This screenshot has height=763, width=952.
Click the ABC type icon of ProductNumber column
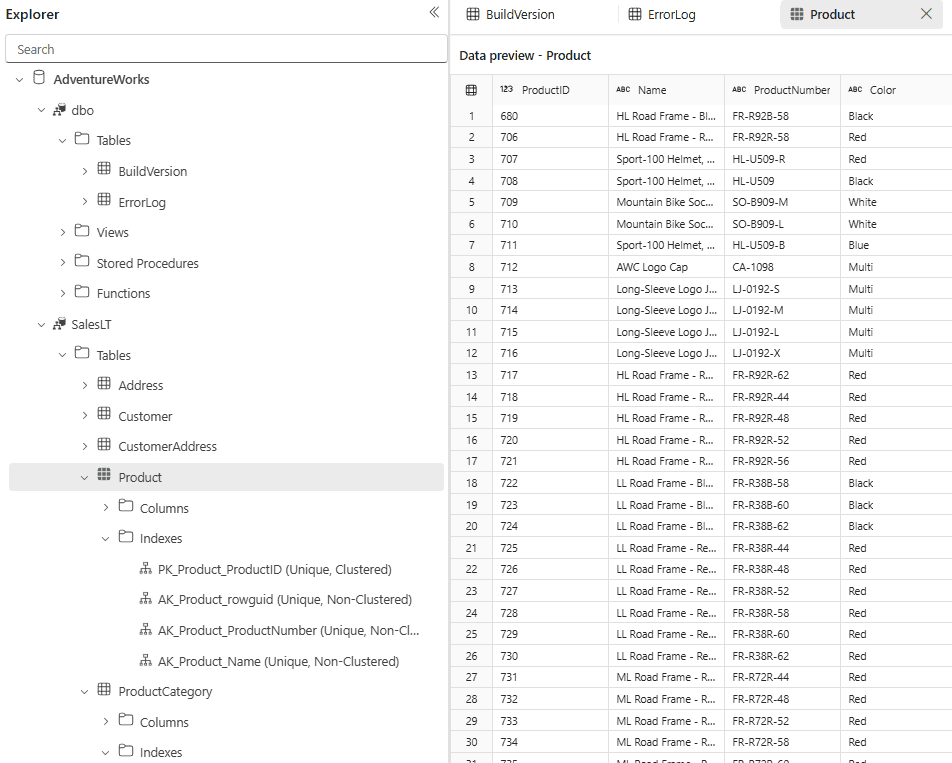click(x=739, y=89)
